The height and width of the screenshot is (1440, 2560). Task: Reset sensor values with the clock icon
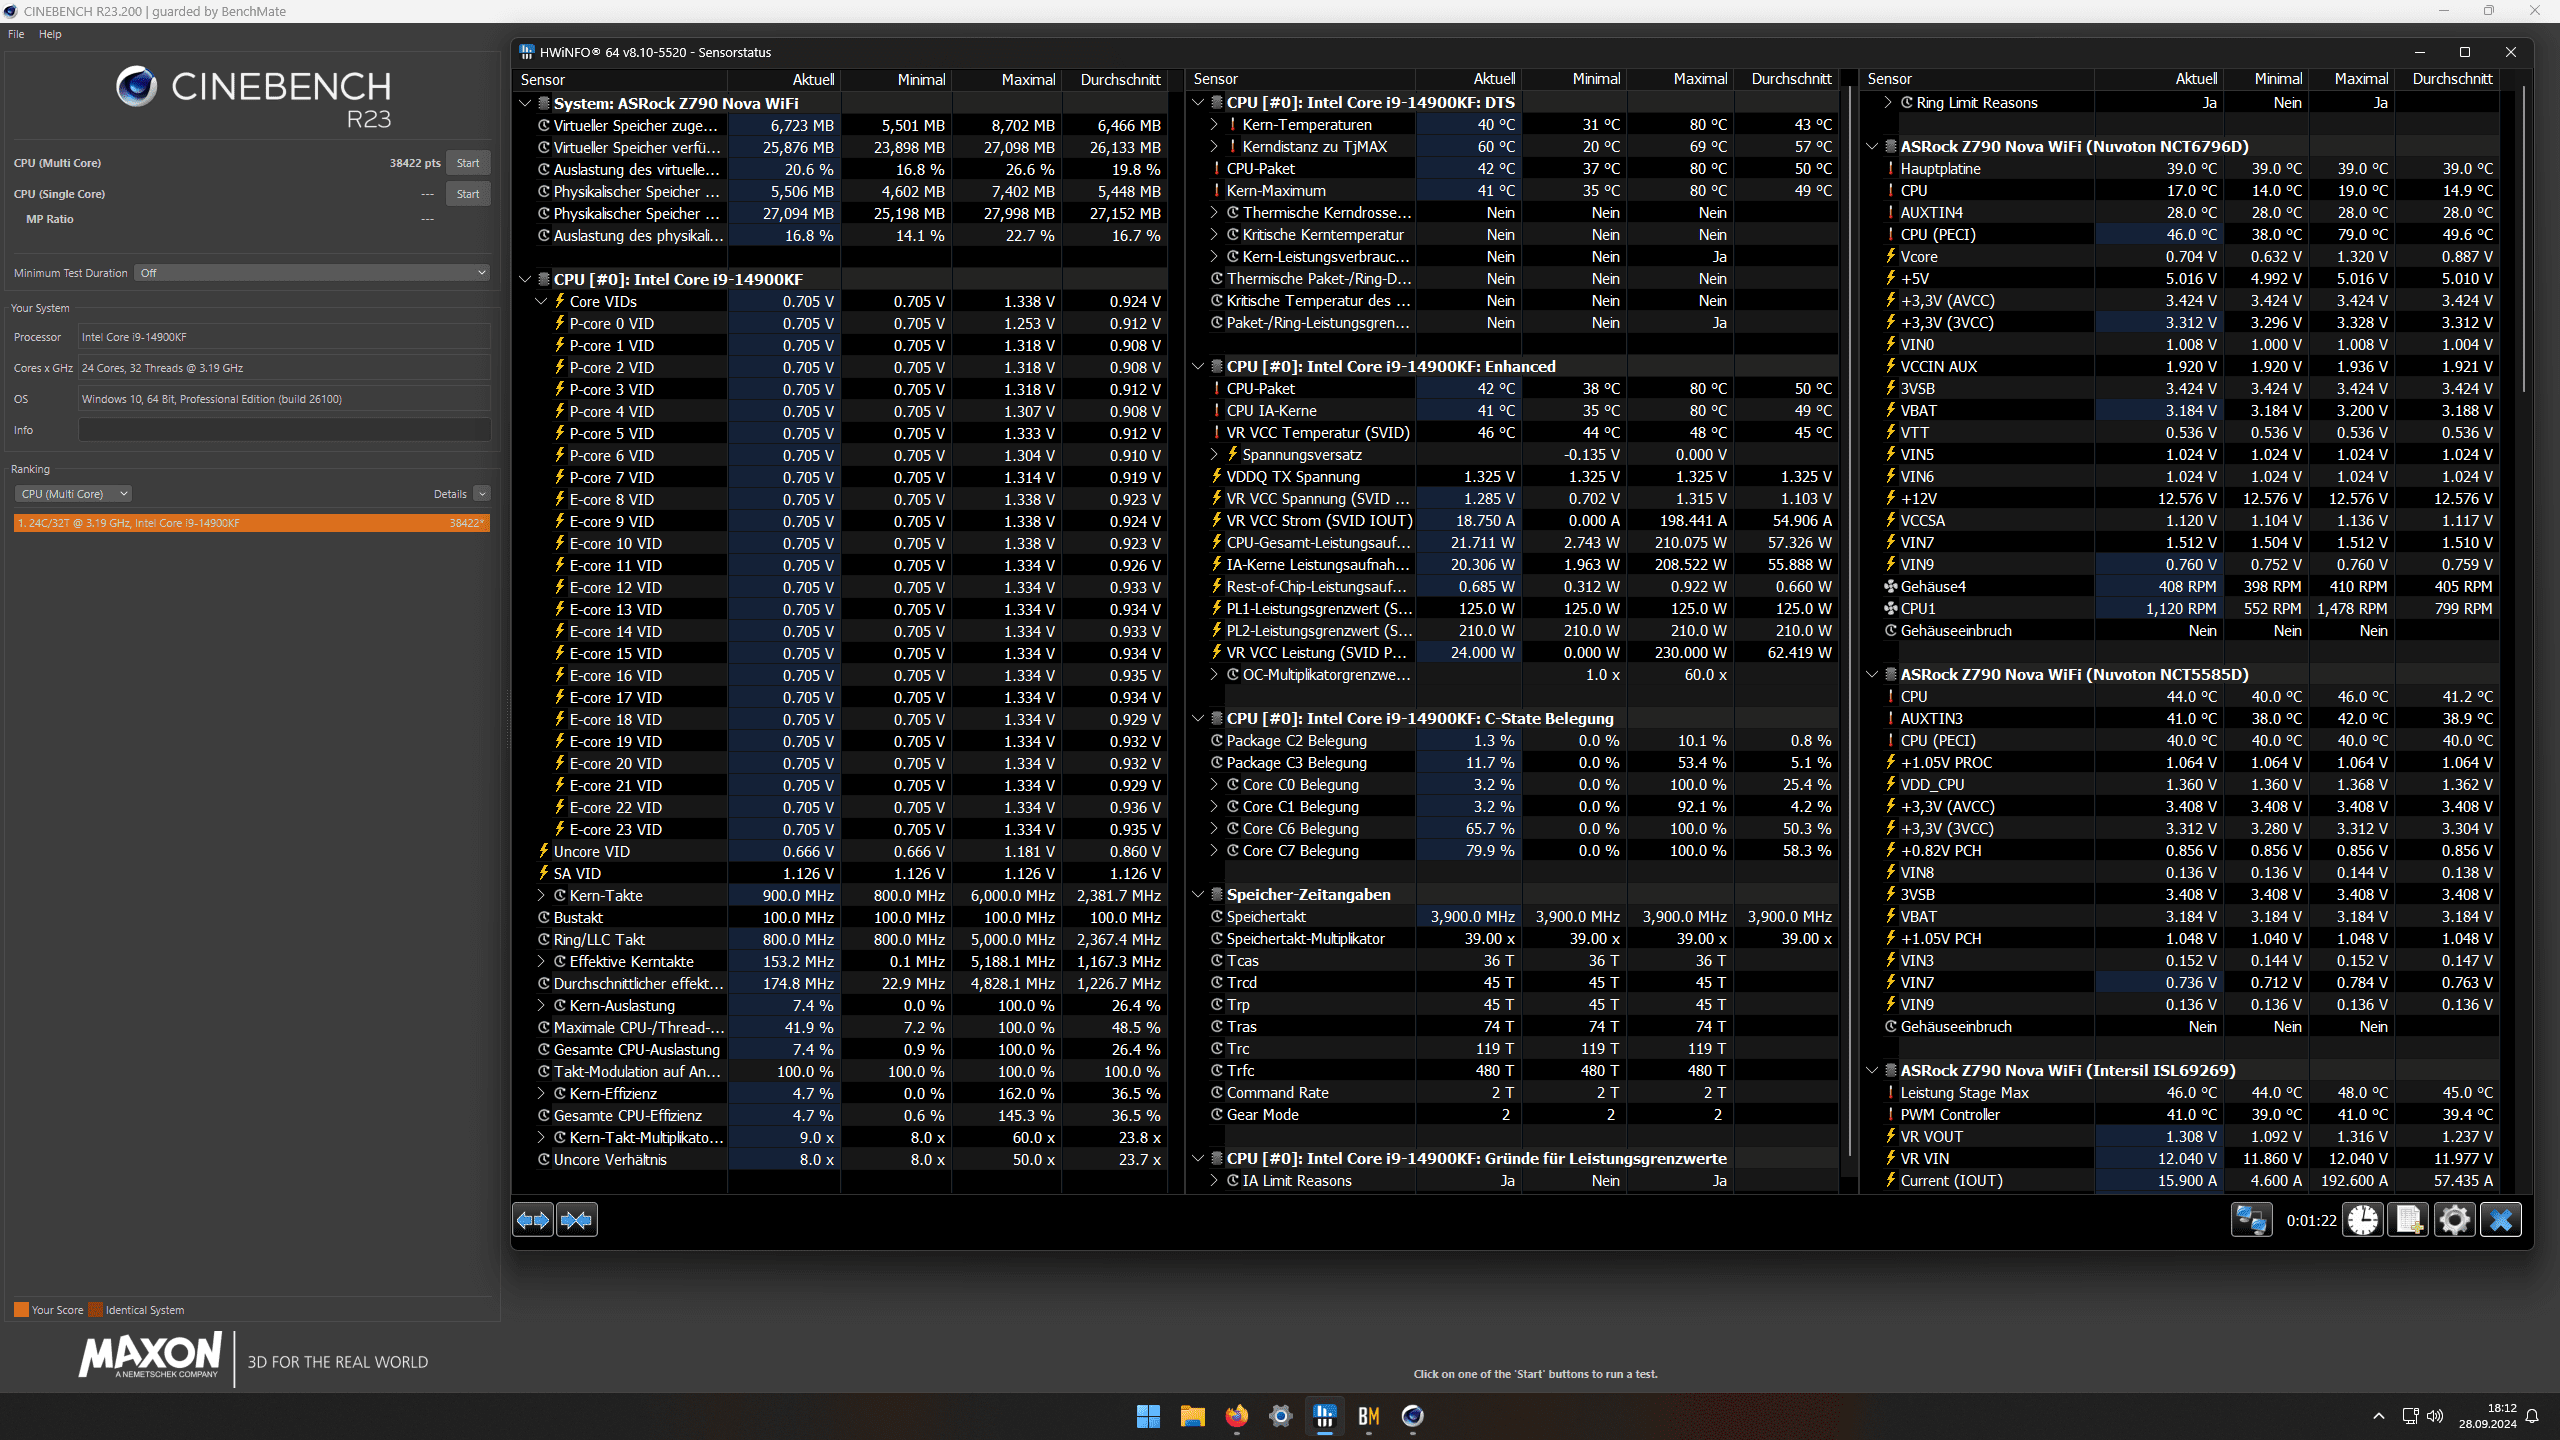(2364, 1220)
